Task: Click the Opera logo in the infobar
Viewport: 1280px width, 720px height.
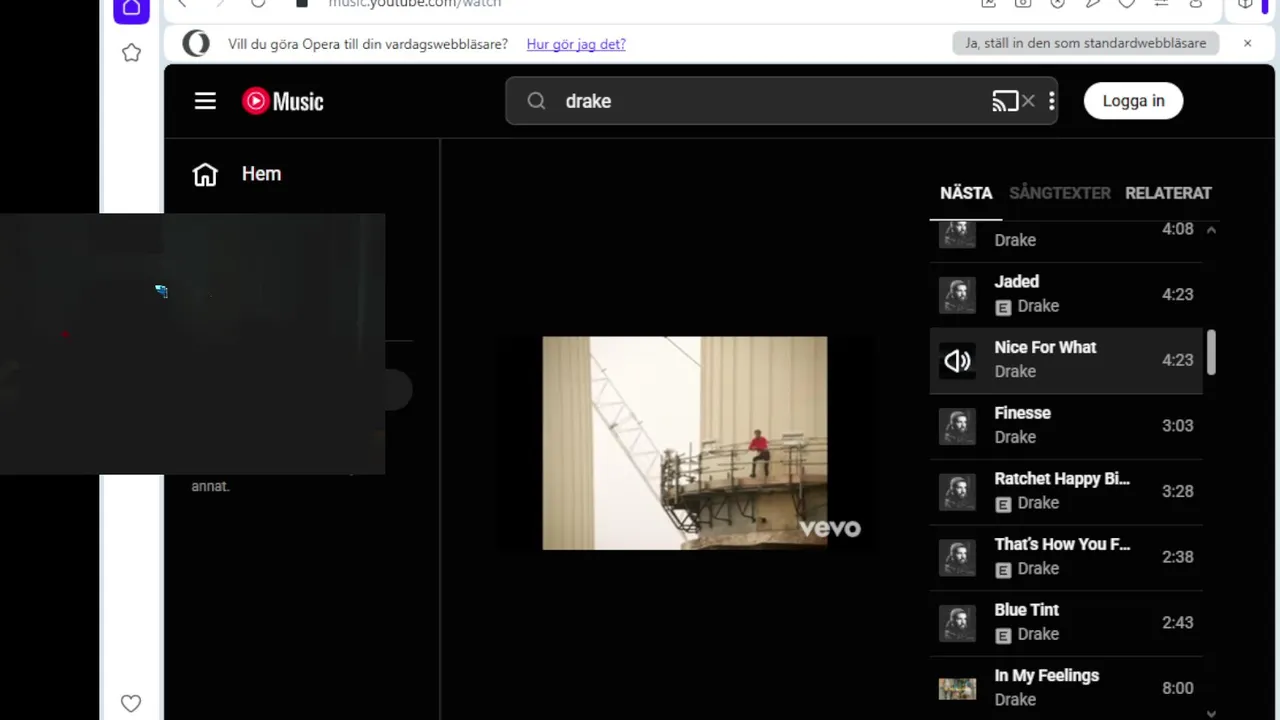Action: coord(196,44)
